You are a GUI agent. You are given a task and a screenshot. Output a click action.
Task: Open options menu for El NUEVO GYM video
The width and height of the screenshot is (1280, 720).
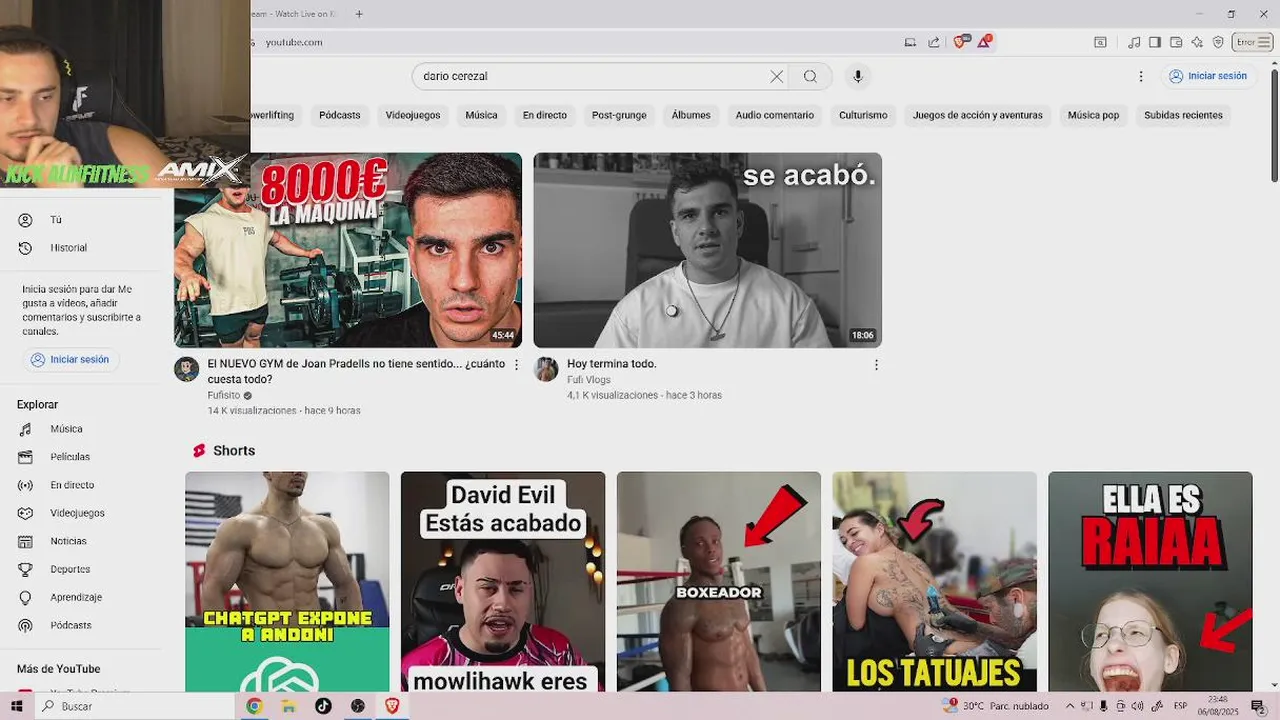point(517,365)
